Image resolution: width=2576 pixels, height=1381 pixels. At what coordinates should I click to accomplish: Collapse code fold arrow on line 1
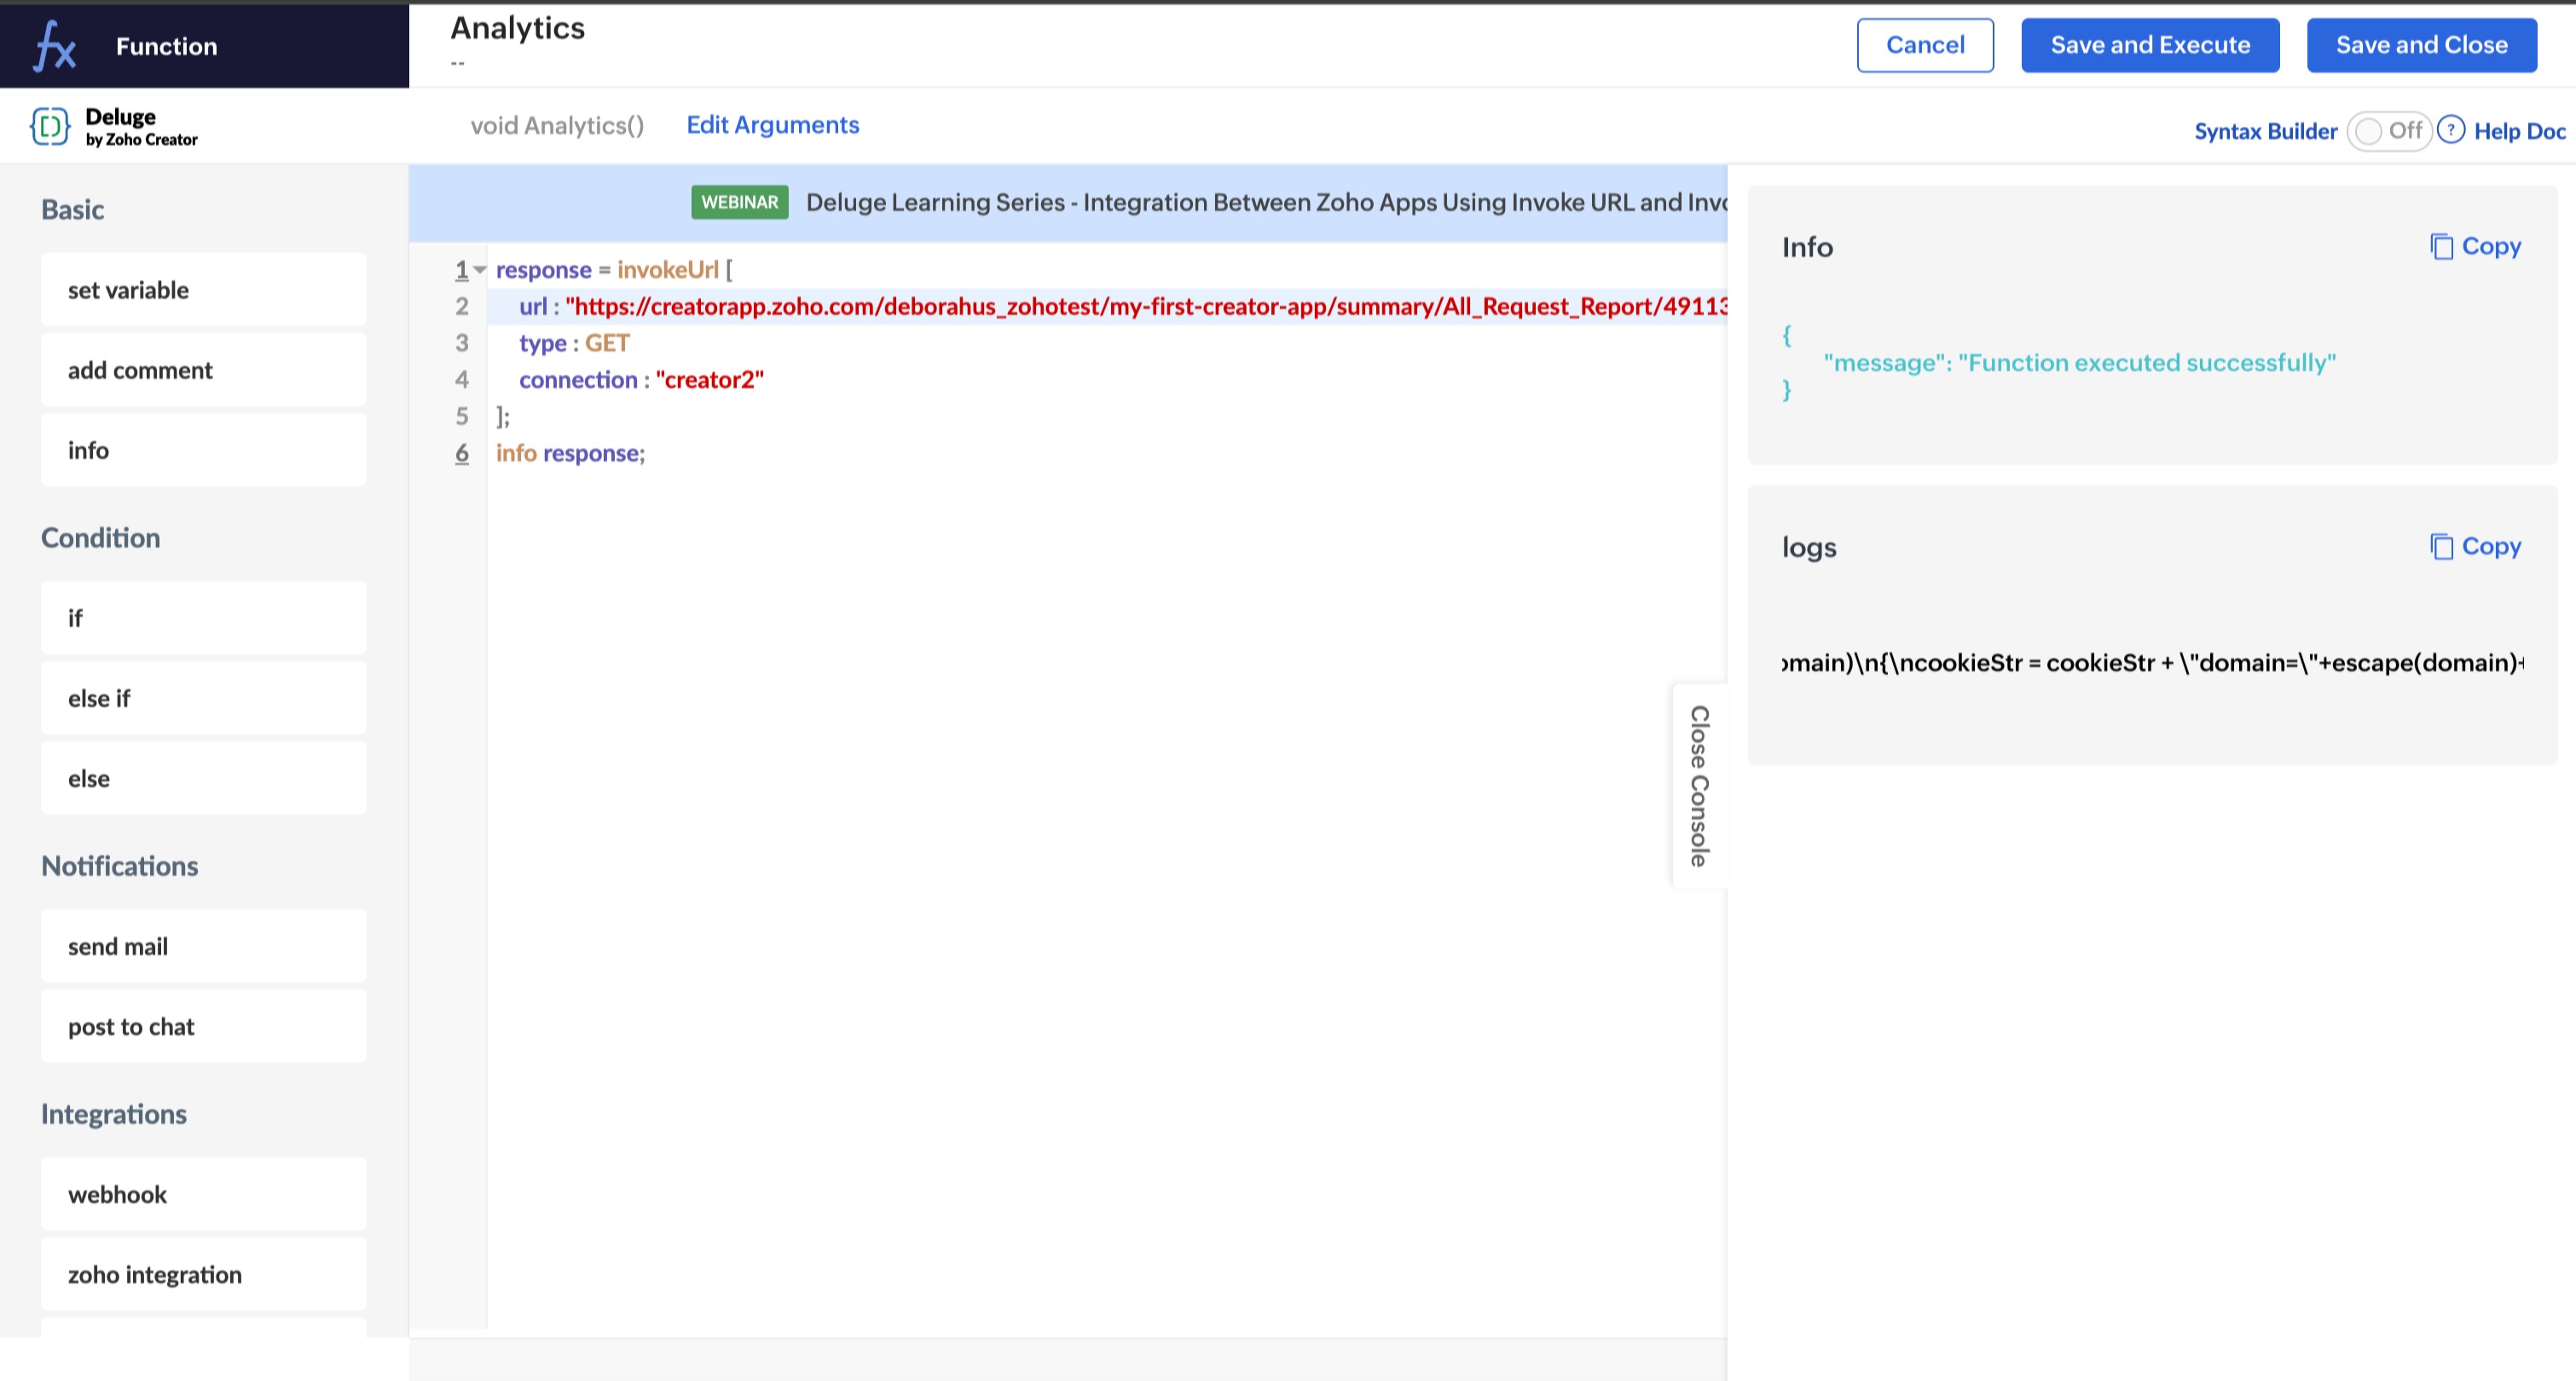click(480, 270)
